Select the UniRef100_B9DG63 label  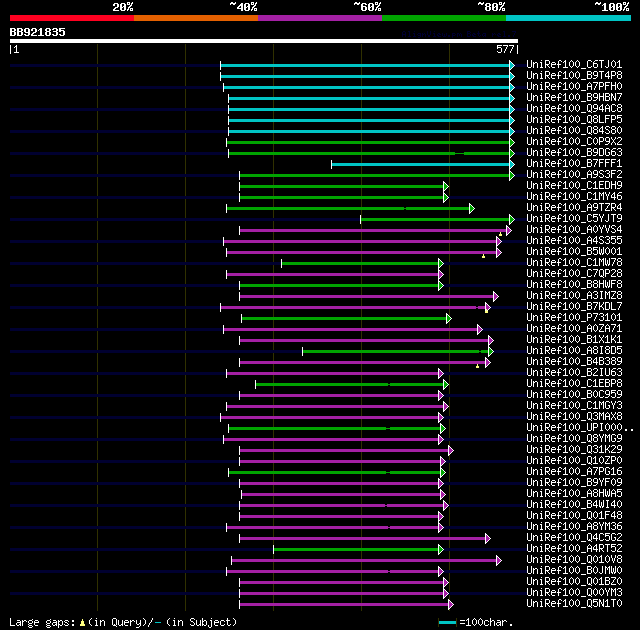pos(574,153)
